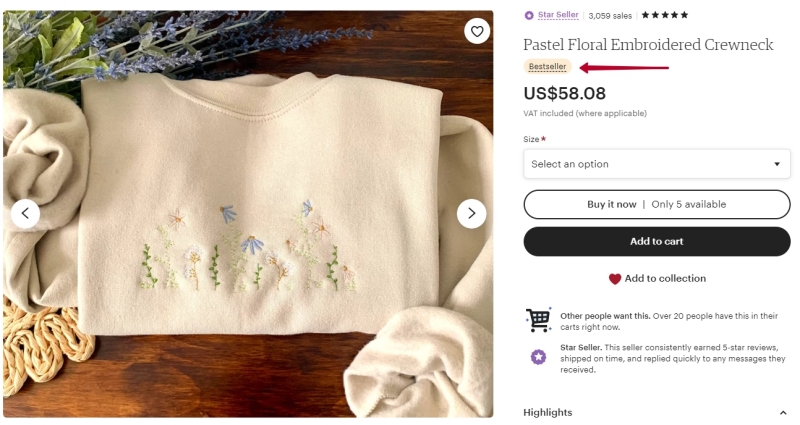The height and width of the screenshot is (425, 800).
Task: Click the Highlights heading
Action: [548, 412]
